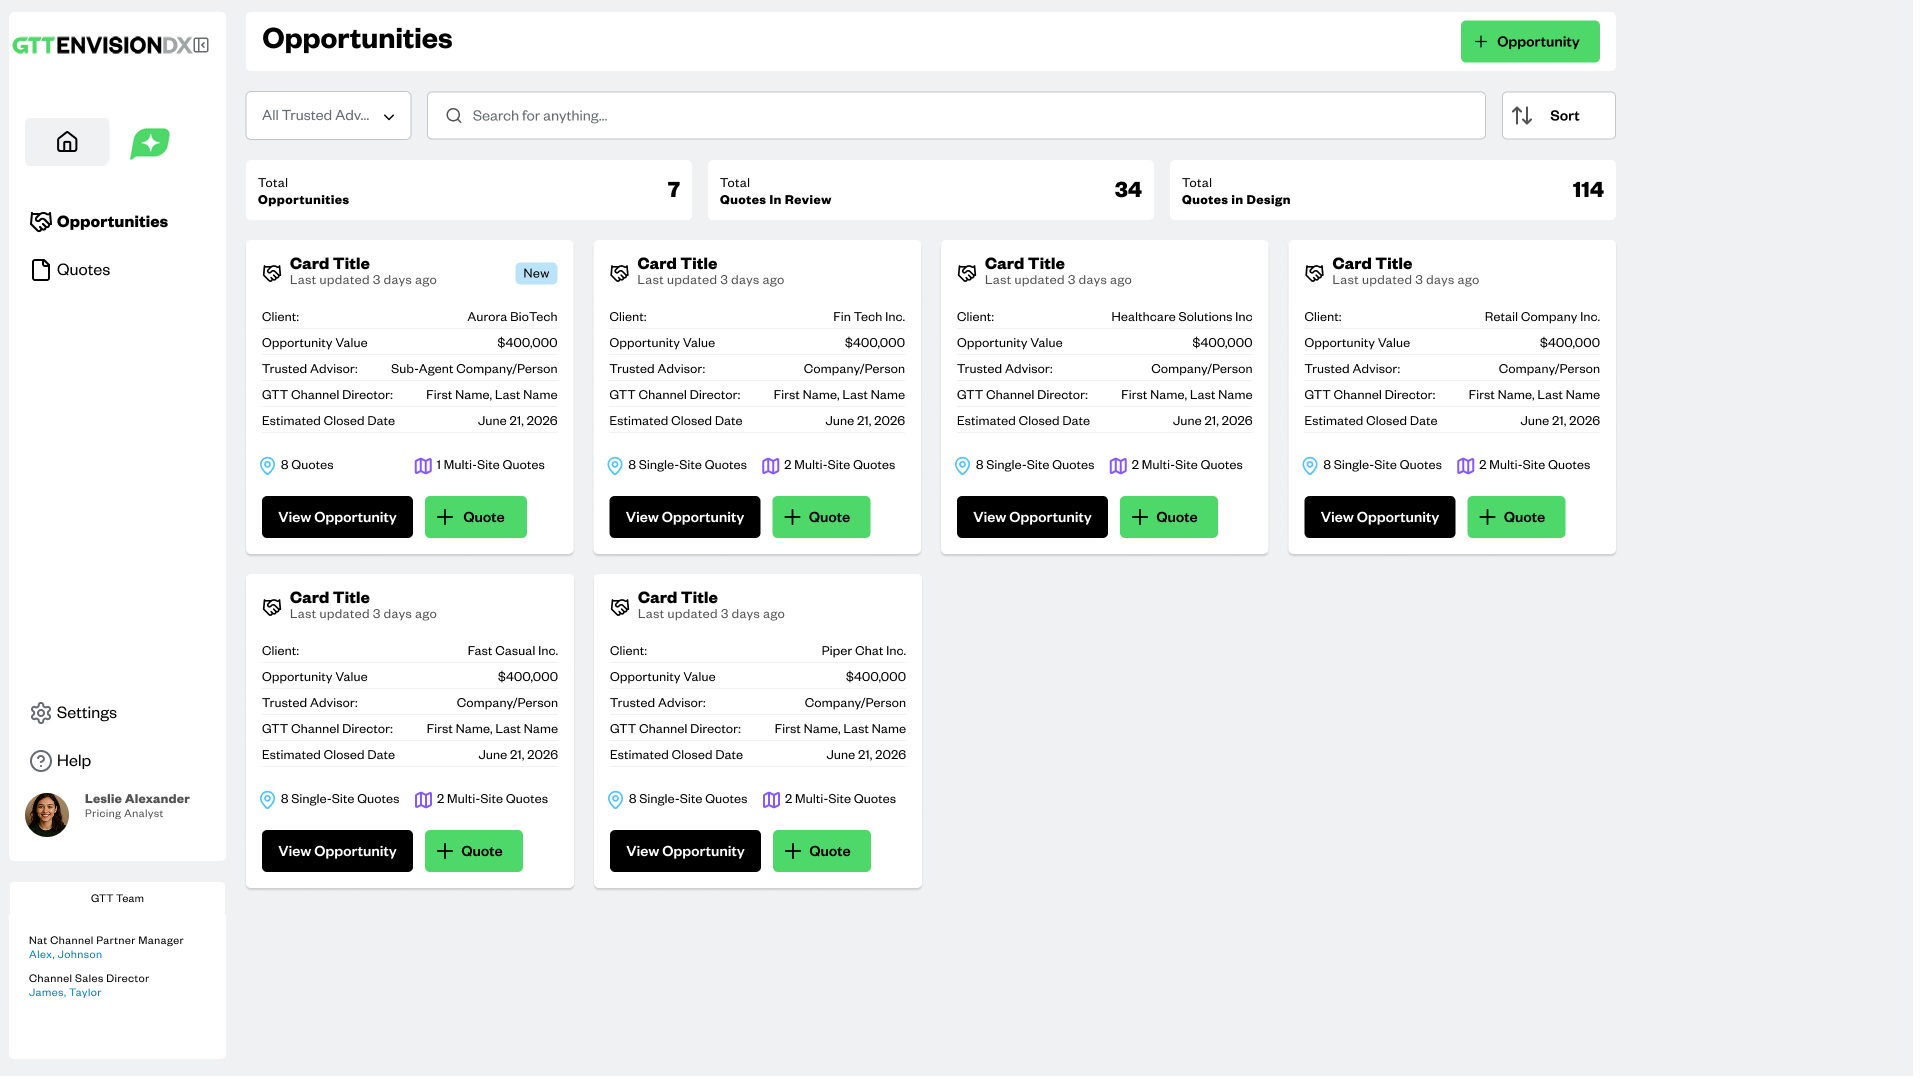View Opportunity for Healthcare Solutions Inc
1920x1080 pixels.
[1031, 517]
